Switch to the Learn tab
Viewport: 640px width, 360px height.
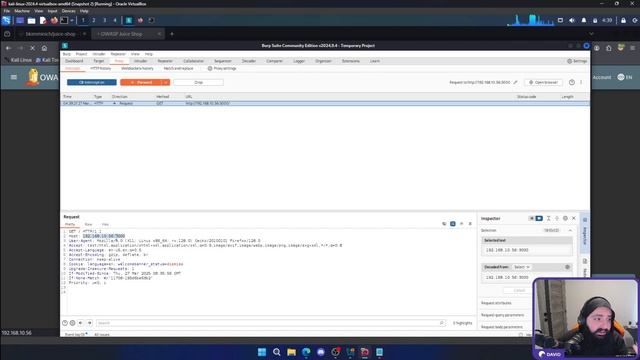[375, 61]
